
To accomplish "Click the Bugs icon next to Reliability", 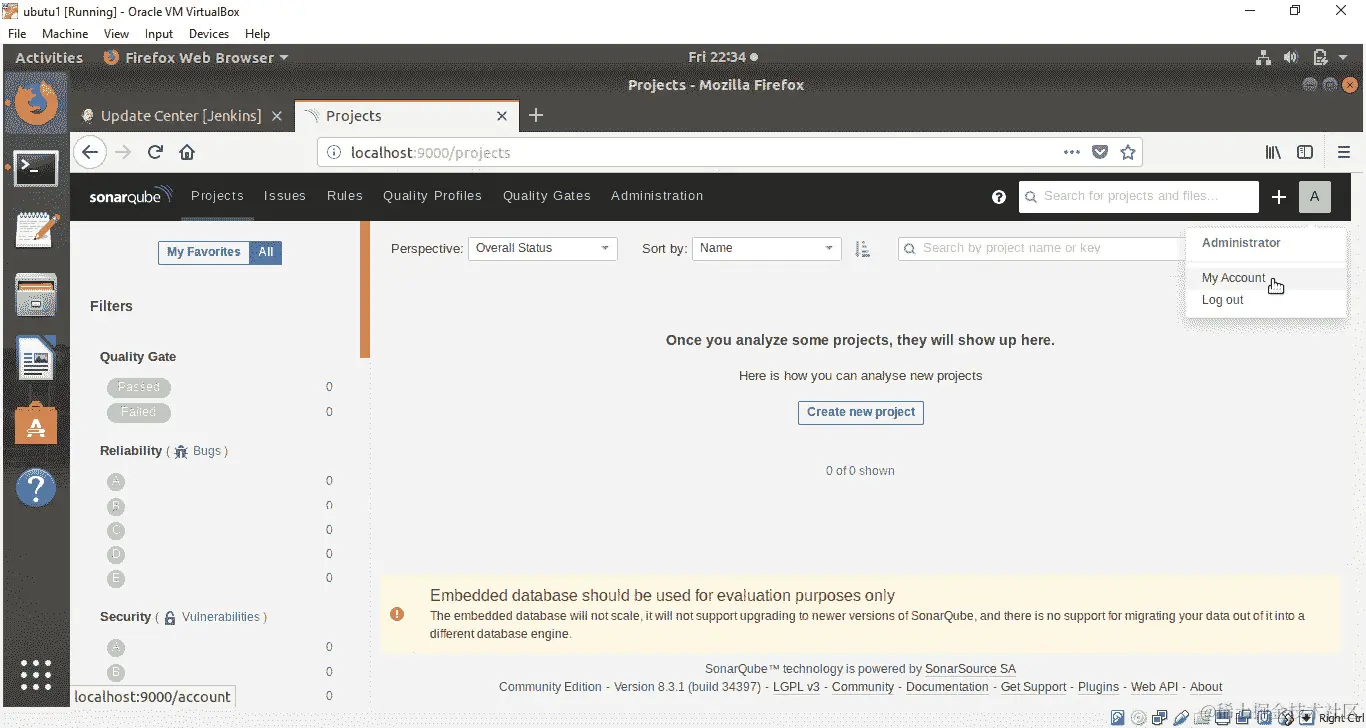I will (180, 451).
